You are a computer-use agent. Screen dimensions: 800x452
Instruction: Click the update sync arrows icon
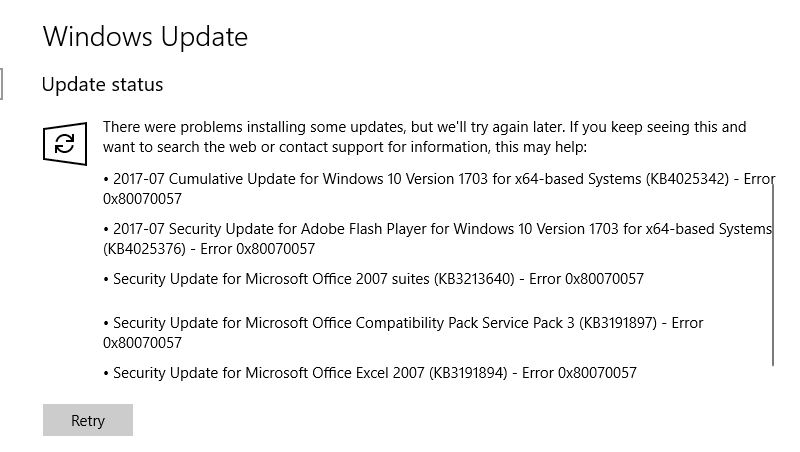tap(64, 143)
